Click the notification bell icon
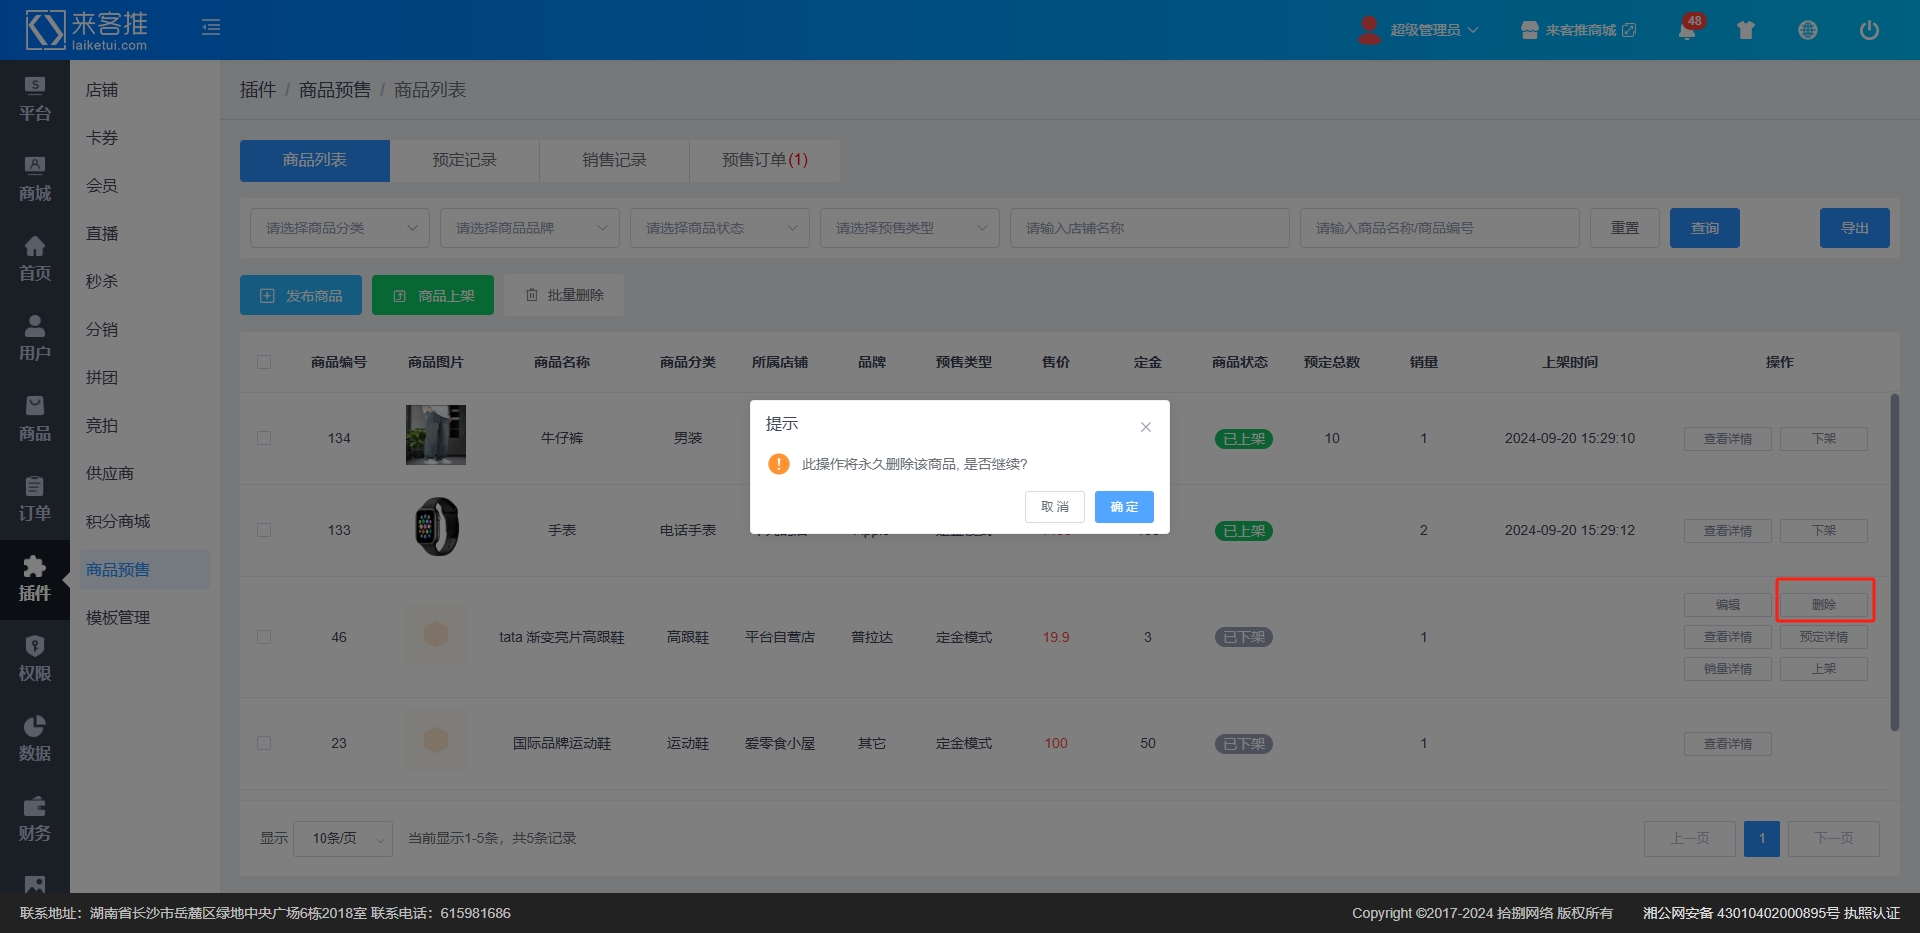Screen dimensions: 1920x933 pos(1687,30)
